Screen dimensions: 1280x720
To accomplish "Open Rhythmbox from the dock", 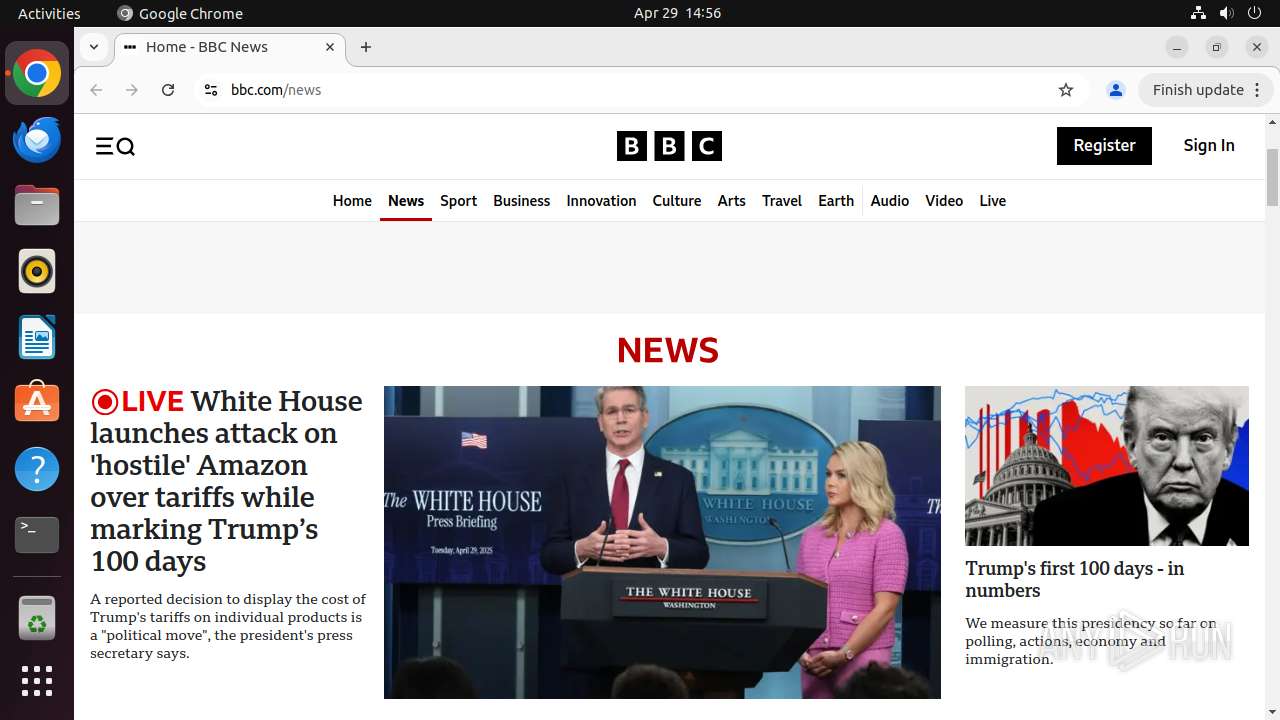I will click(x=37, y=272).
